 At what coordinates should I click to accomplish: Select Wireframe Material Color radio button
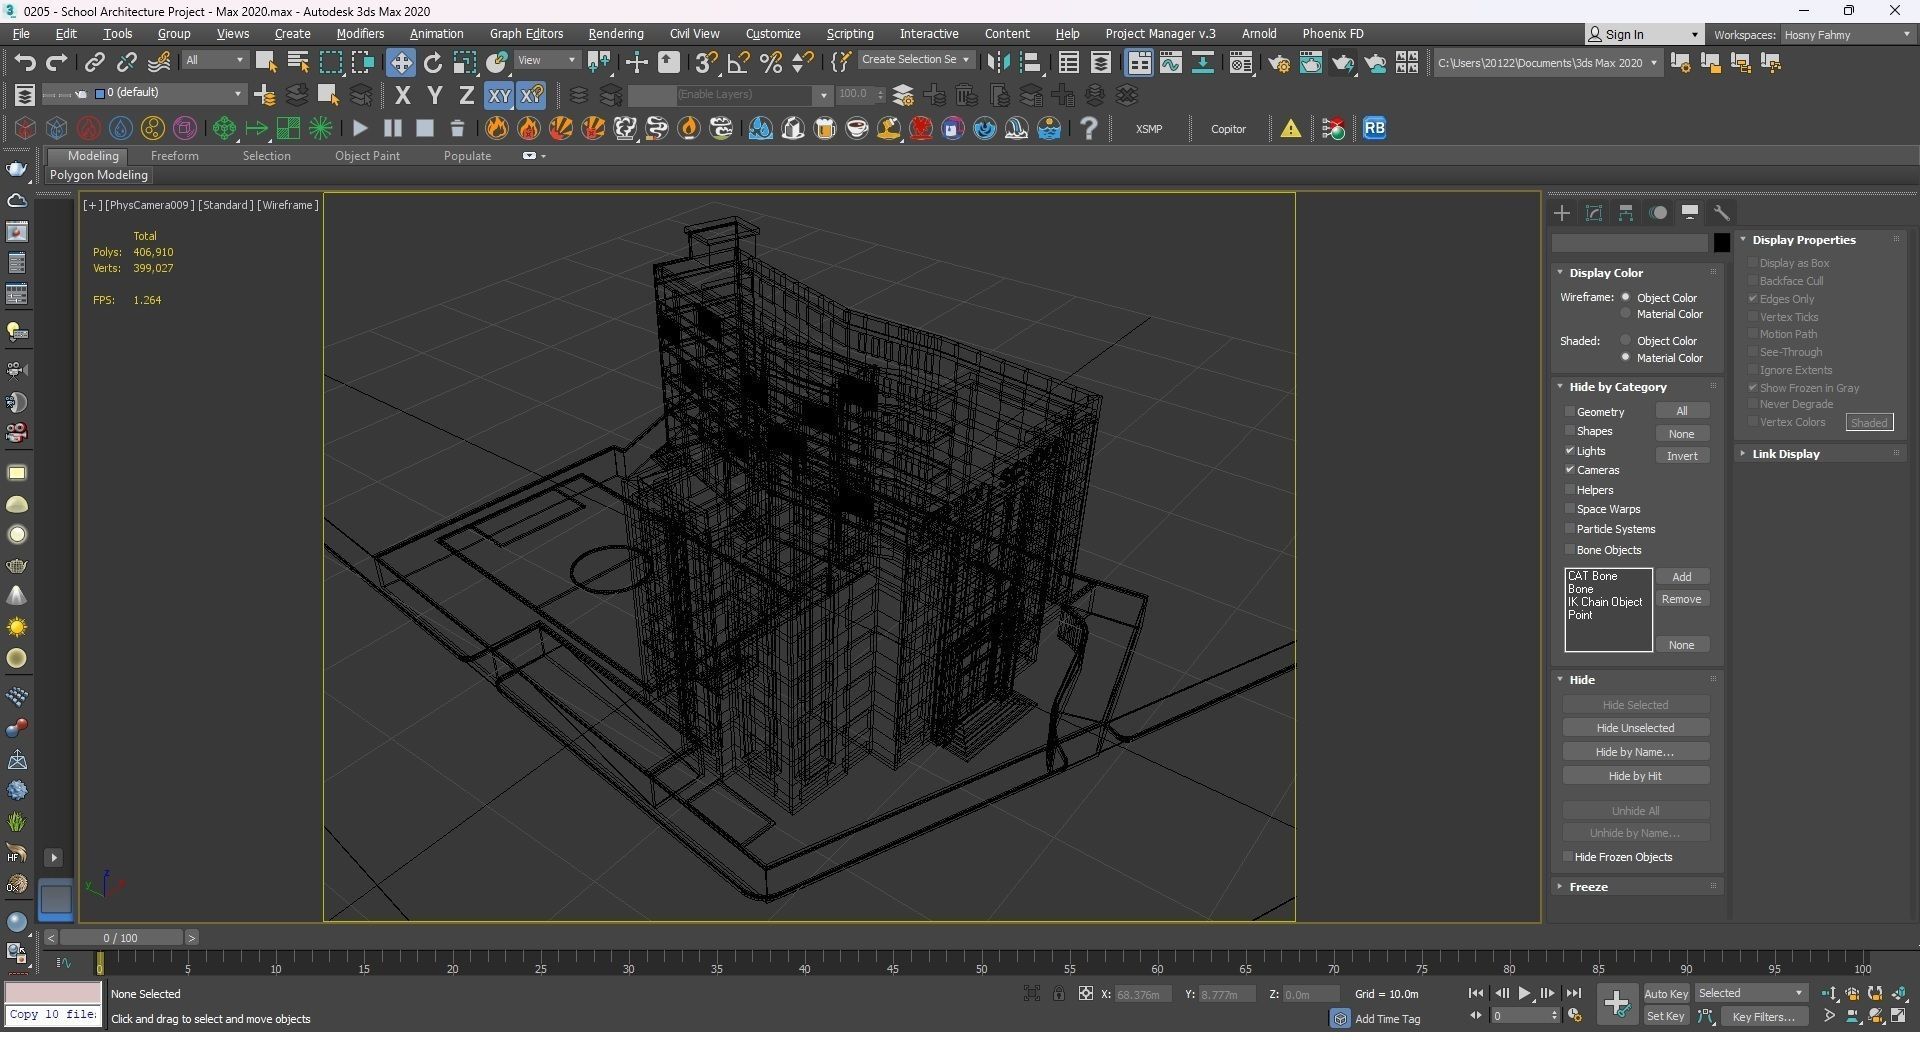point(1626,314)
